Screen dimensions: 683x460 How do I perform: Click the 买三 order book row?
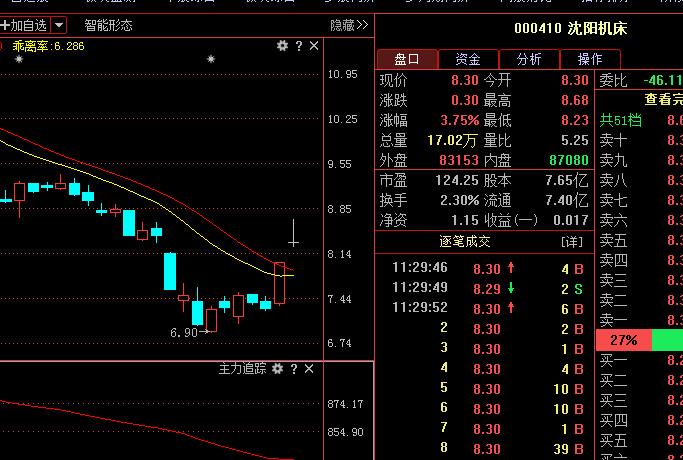point(639,401)
